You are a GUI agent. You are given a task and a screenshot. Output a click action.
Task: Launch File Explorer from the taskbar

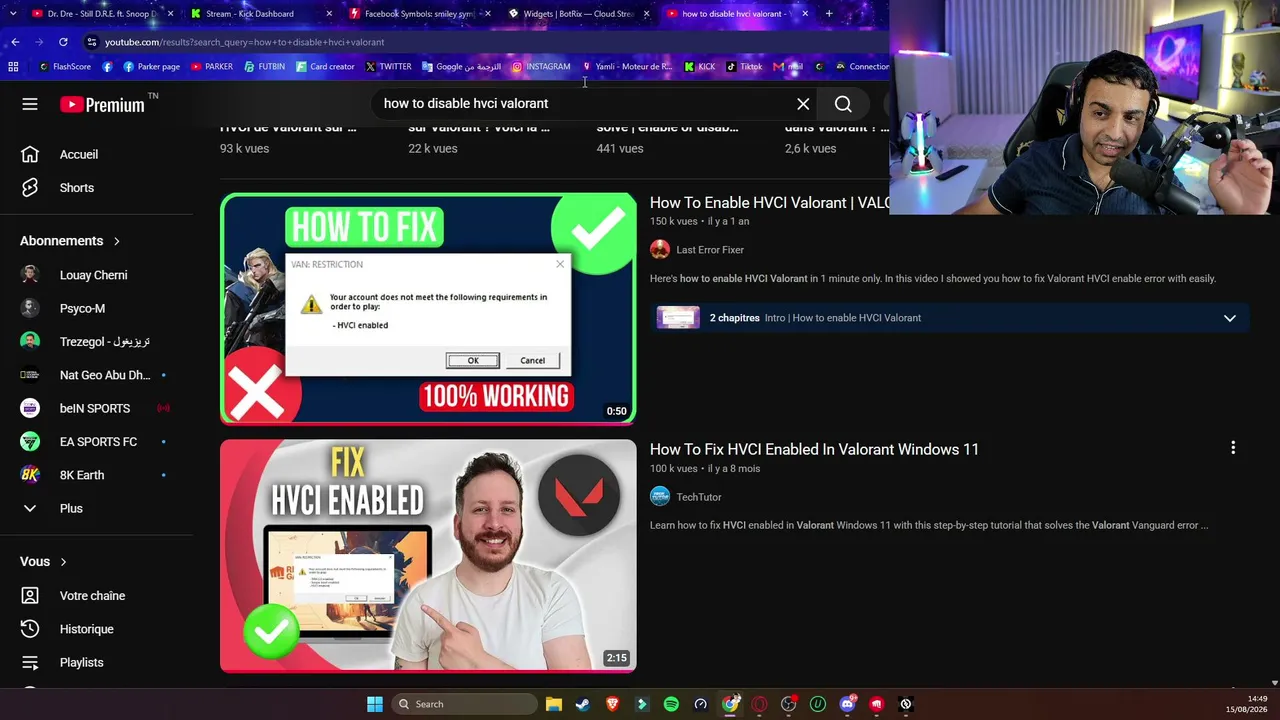click(554, 704)
